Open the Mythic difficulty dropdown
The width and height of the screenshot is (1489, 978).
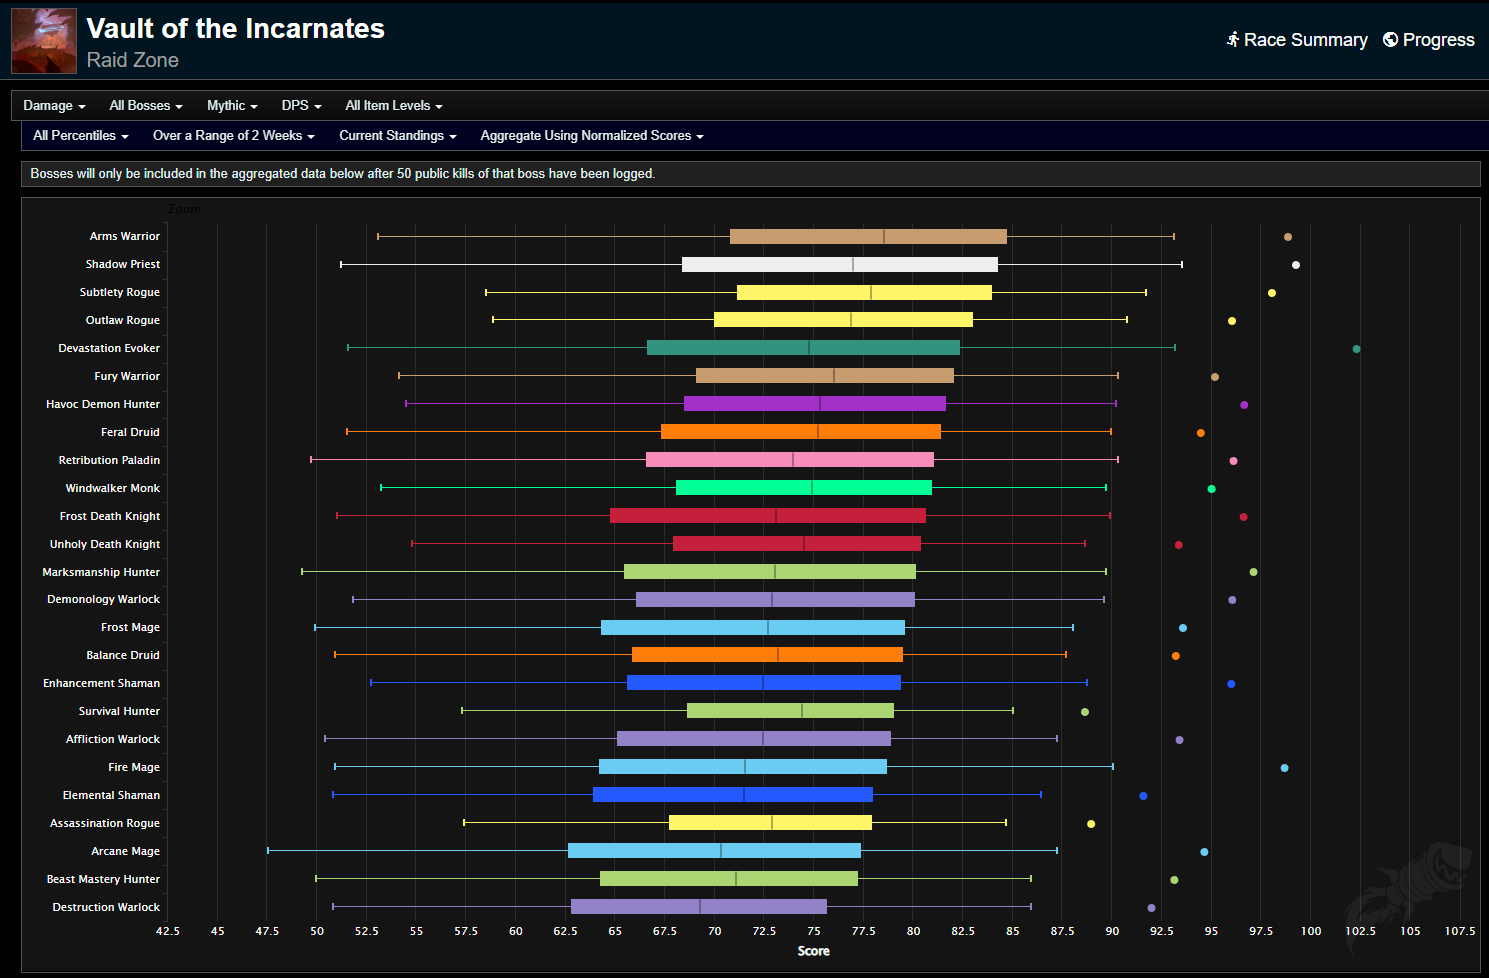[232, 105]
